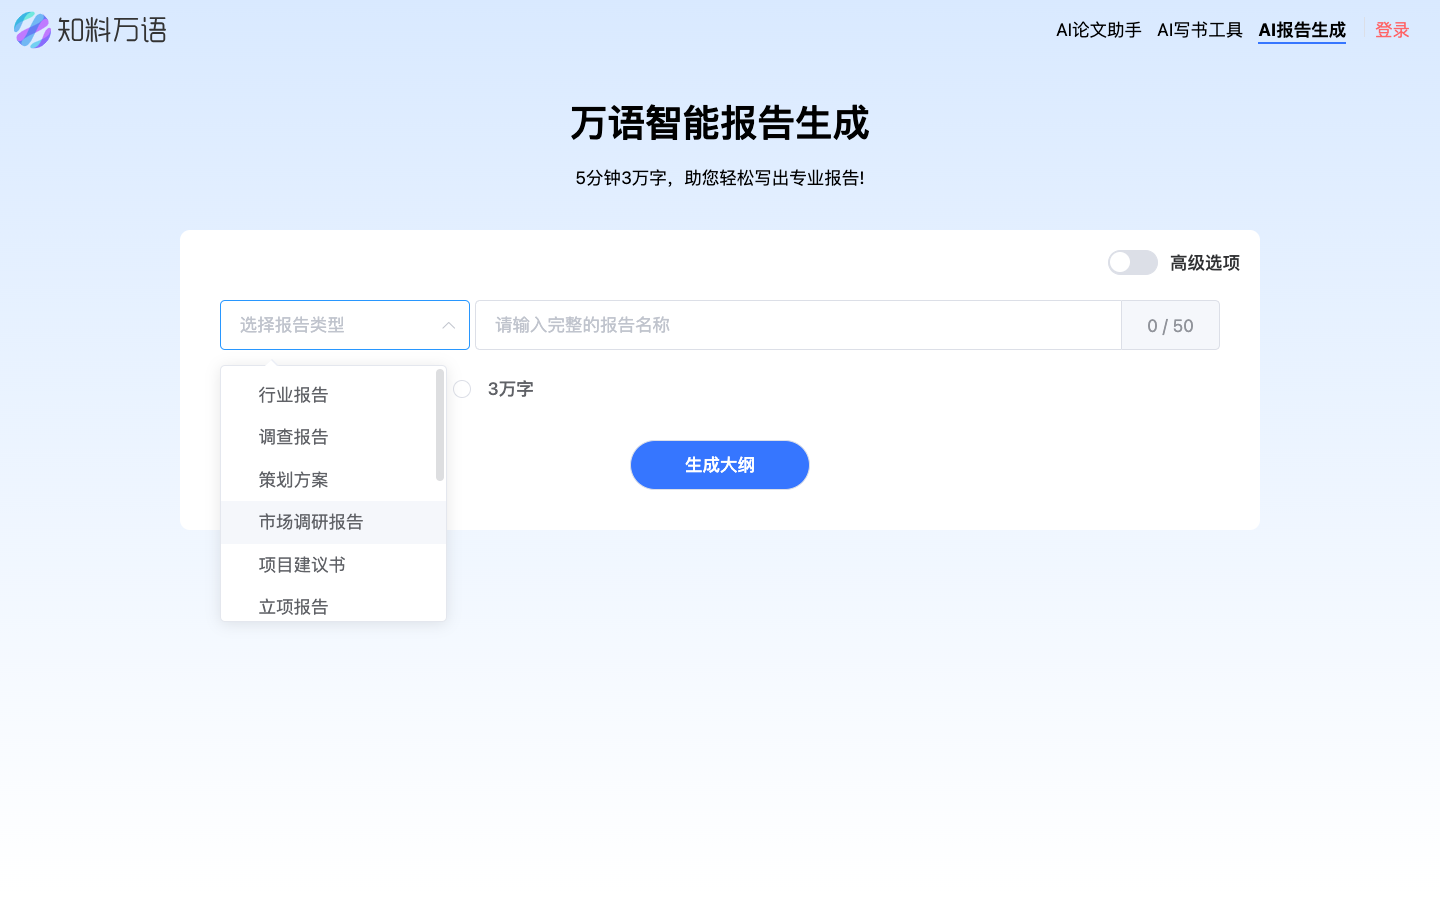Select 调查报告 from the dropdown list
This screenshot has height=900, width=1440.
(293, 436)
